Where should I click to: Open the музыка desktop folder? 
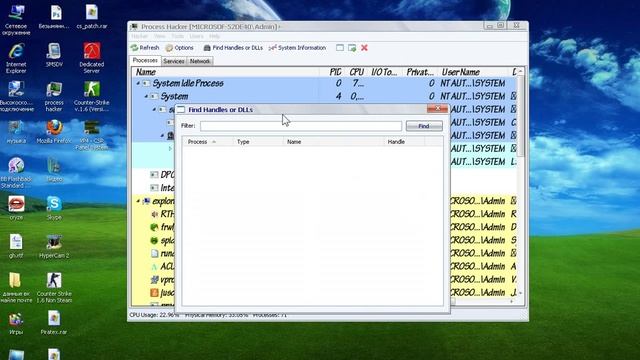point(16,131)
